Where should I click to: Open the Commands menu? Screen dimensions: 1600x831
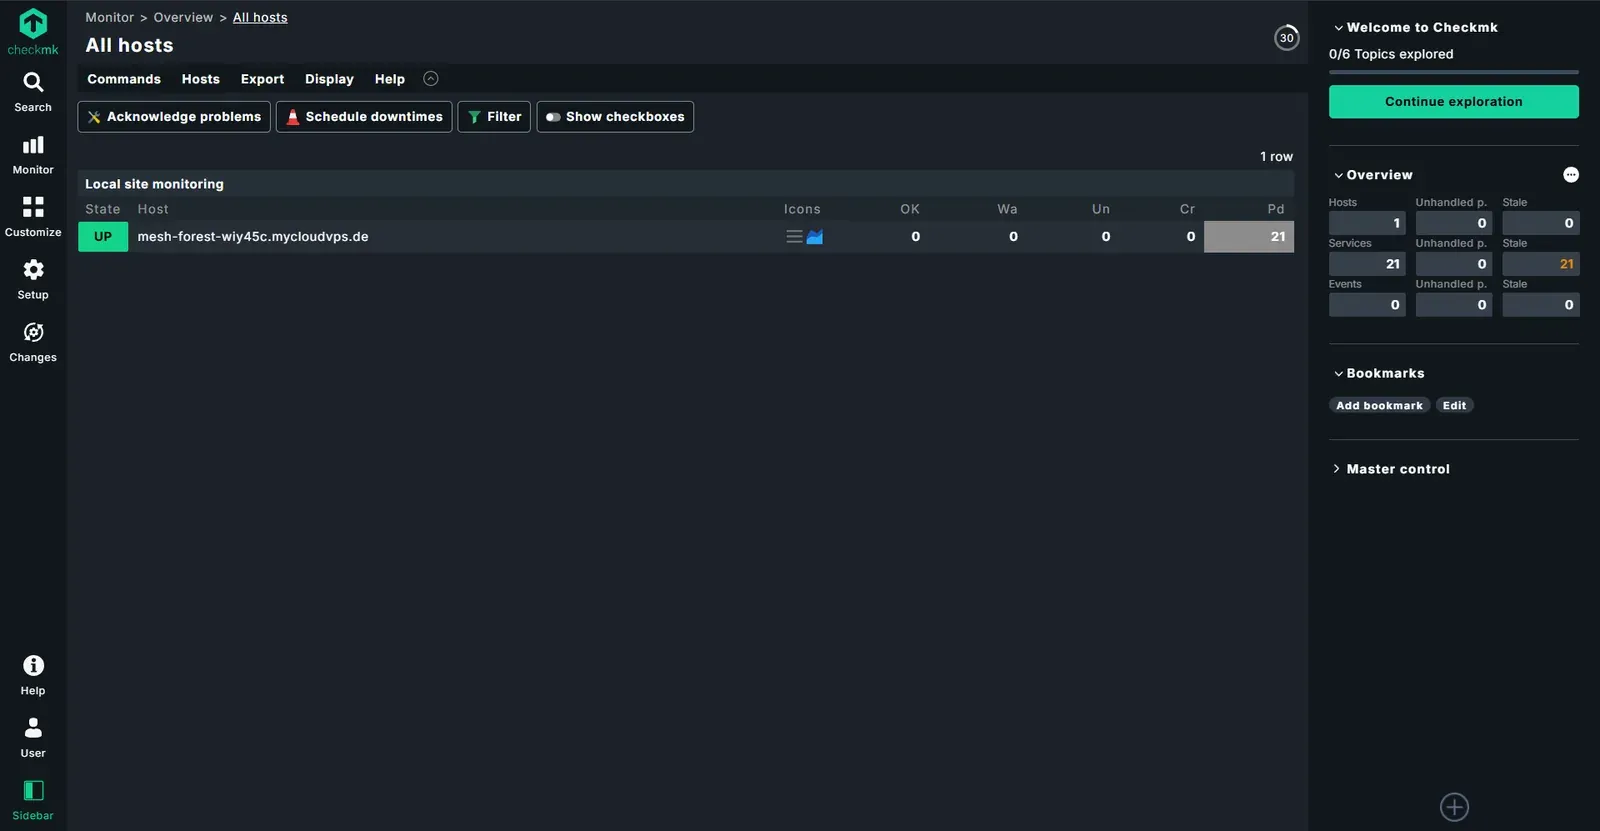124,79
